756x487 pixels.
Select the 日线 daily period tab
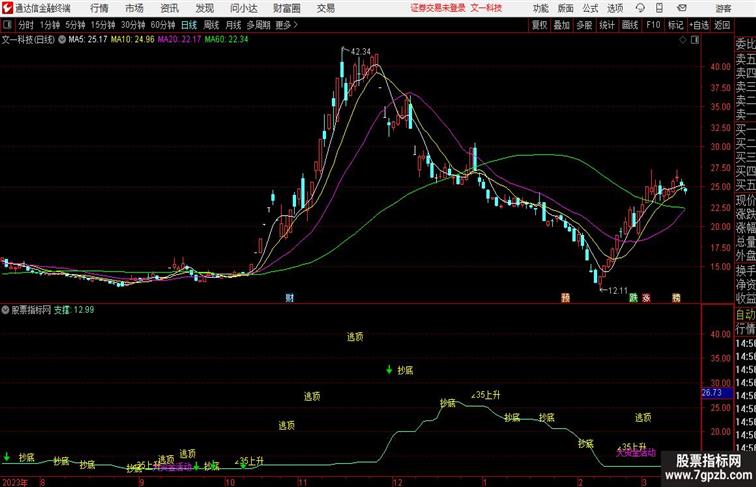pyautogui.click(x=189, y=25)
